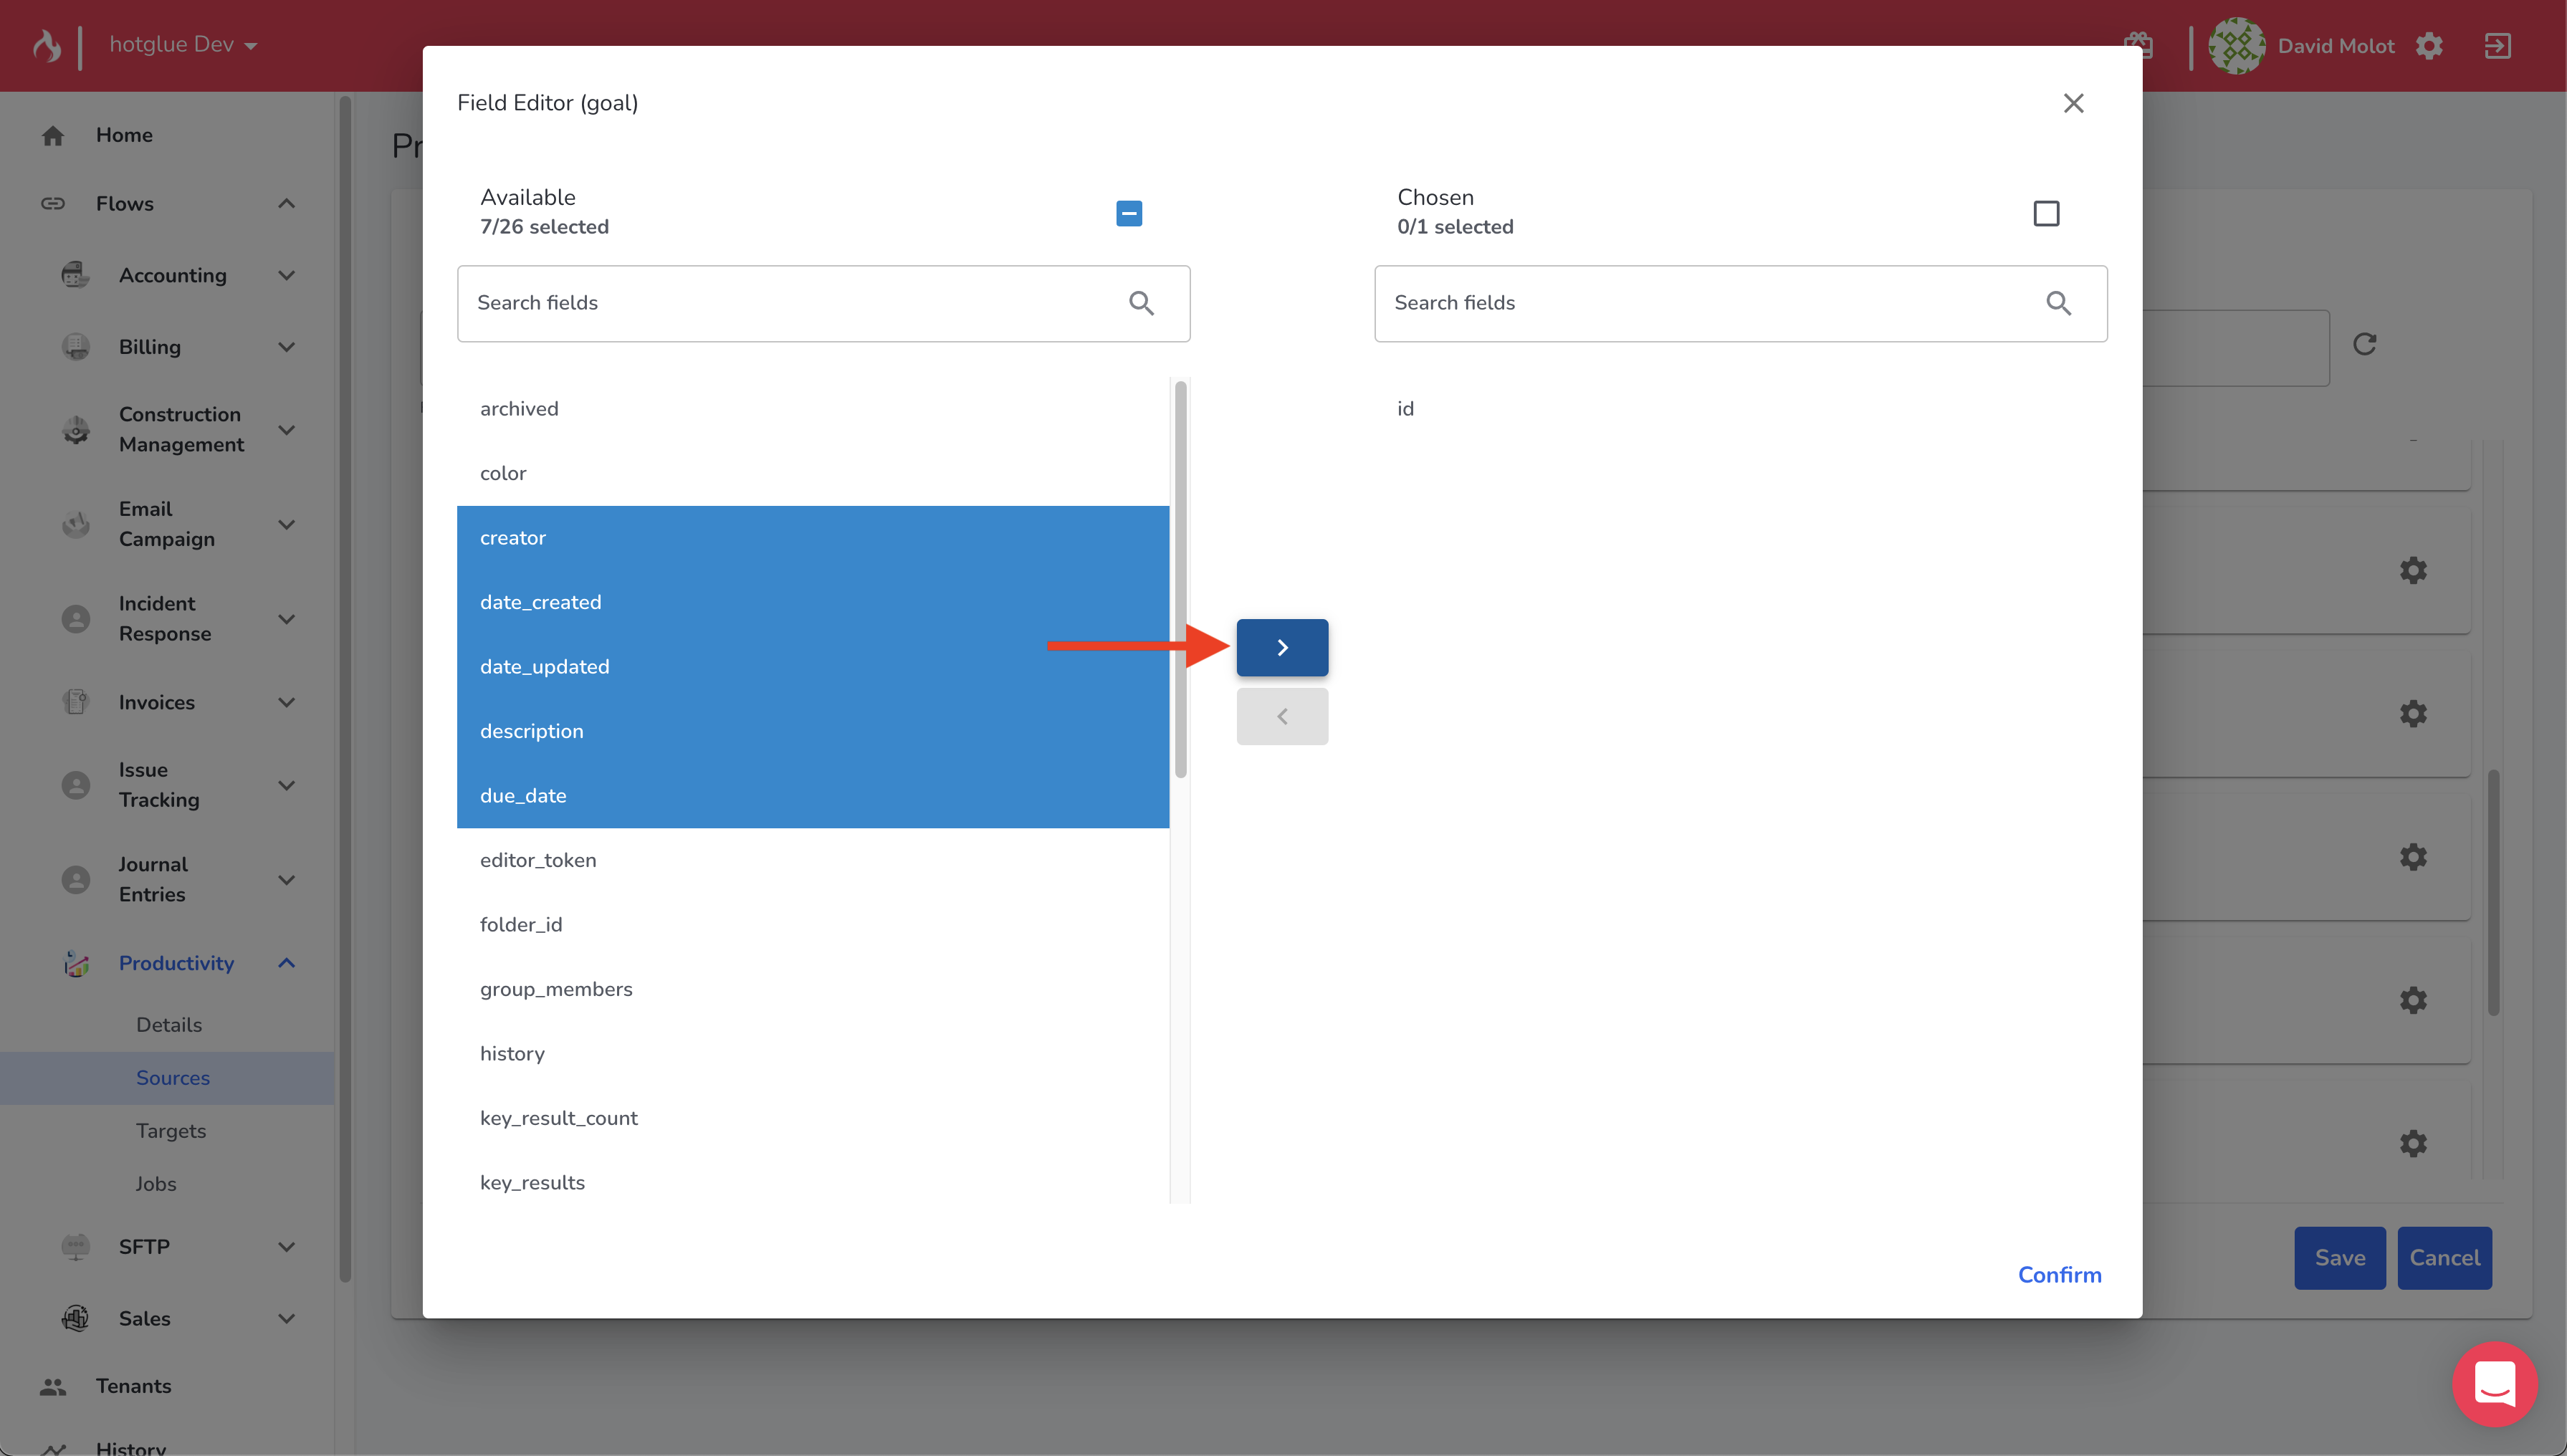
Task: Collapse the Productivity section
Action: 286,963
